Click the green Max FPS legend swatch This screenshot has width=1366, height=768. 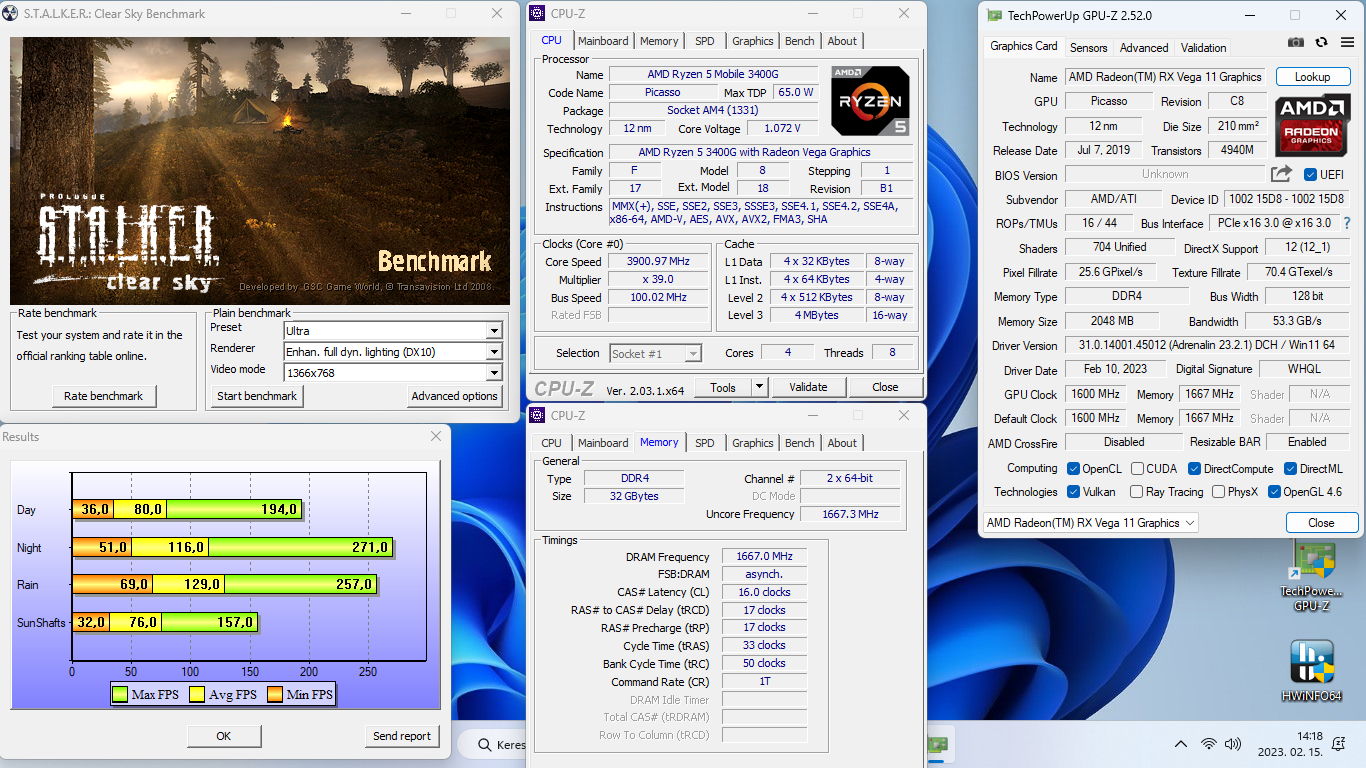coord(120,694)
